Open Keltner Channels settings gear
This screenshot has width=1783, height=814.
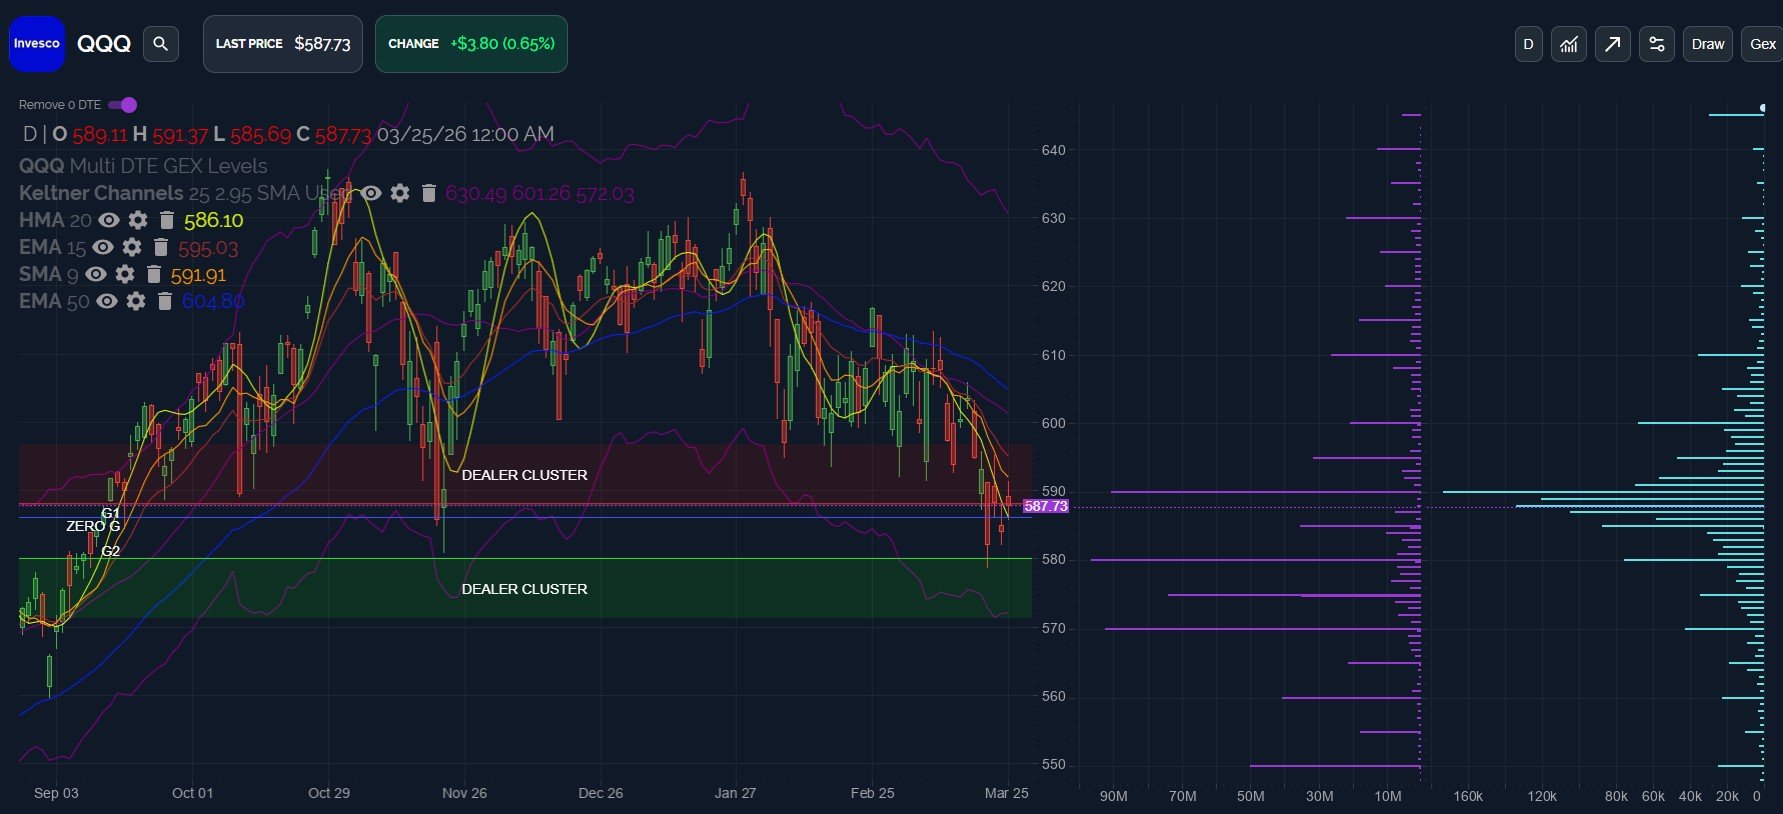pos(400,193)
